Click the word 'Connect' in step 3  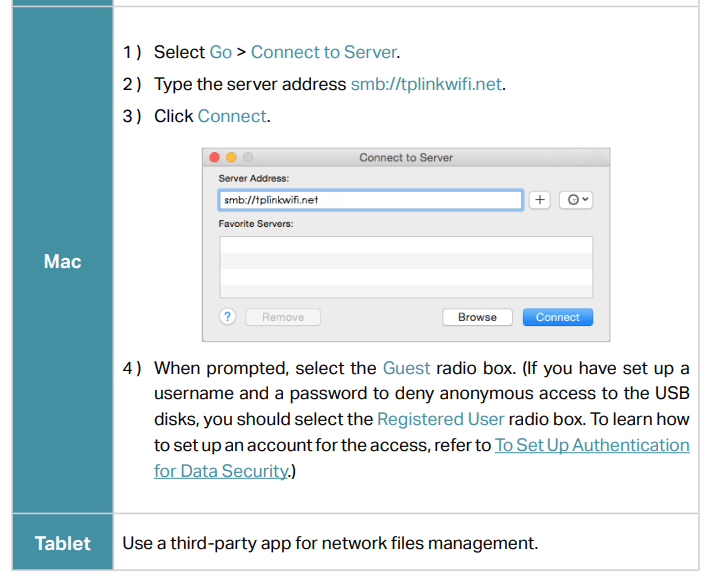pos(232,116)
